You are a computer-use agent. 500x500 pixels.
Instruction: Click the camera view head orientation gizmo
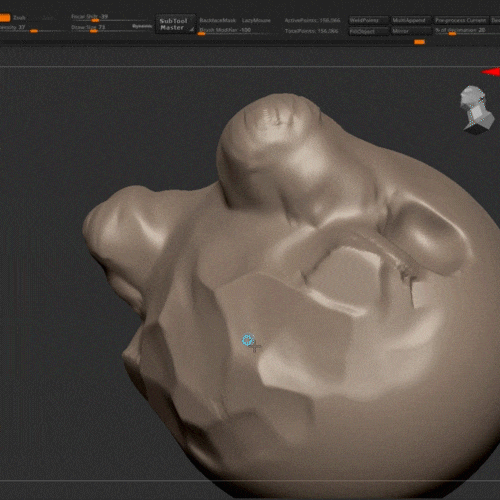[476, 110]
